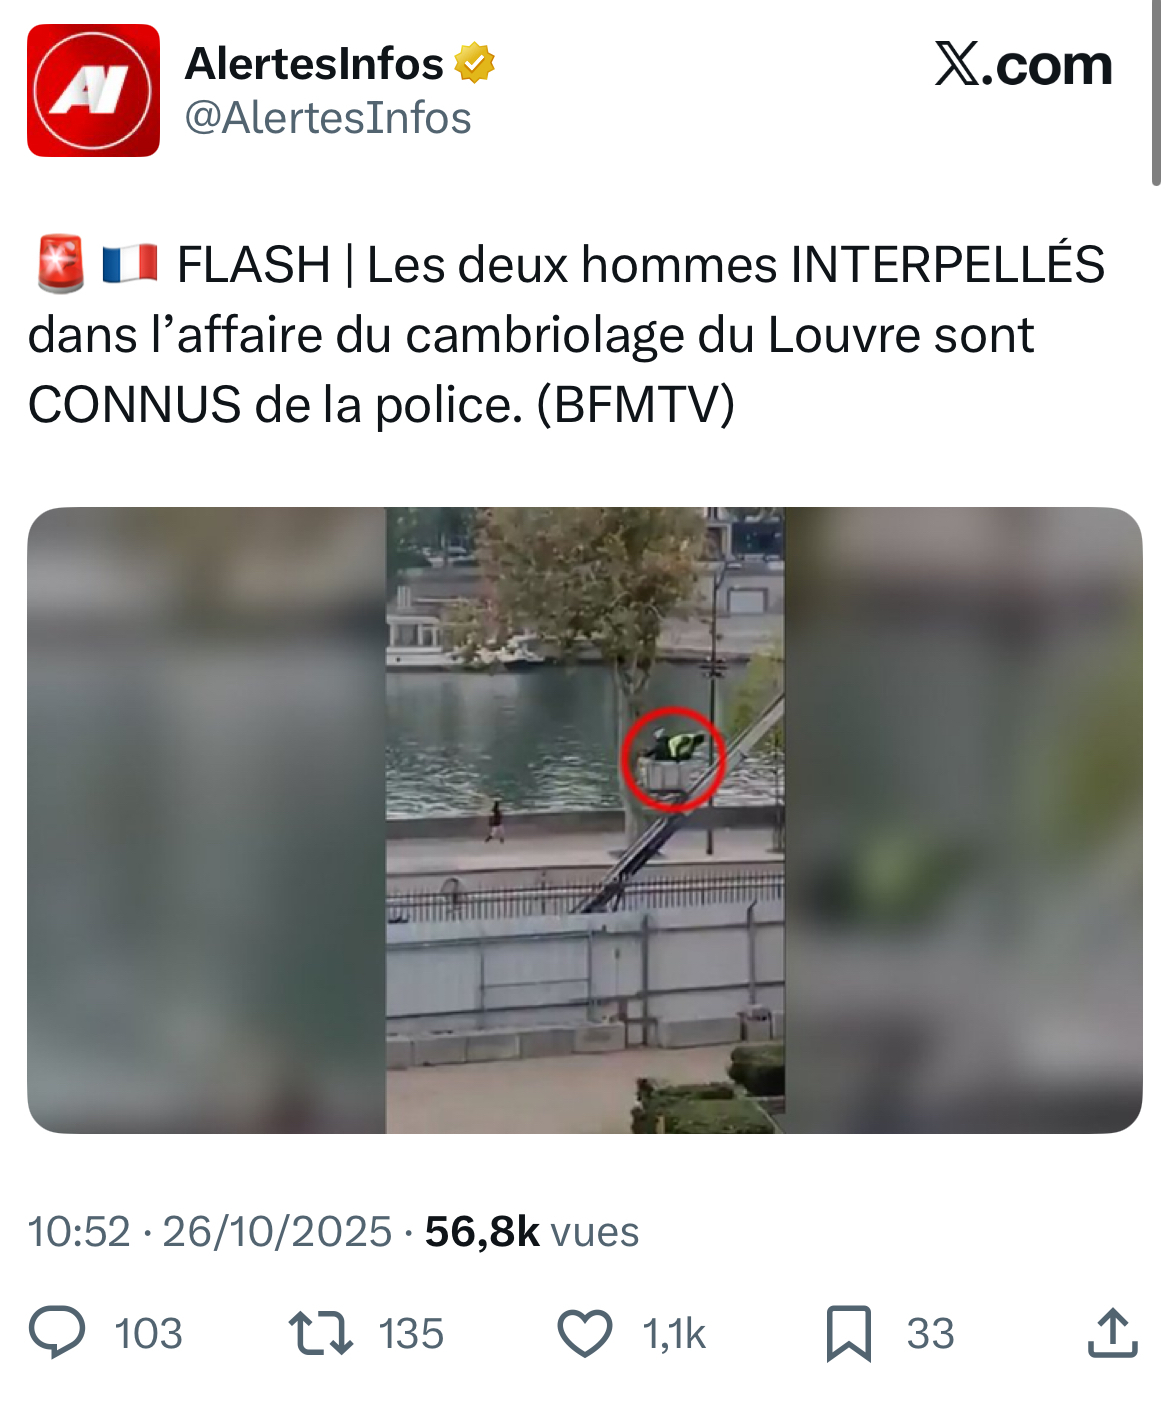This screenshot has height=1416, width=1170.
Task: Open the 10:52 timestamp link
Action: click(79, 1232)
